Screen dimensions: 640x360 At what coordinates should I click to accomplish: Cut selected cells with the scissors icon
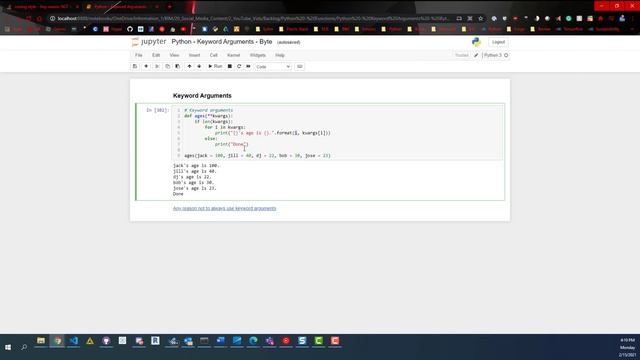coord(157,66)
